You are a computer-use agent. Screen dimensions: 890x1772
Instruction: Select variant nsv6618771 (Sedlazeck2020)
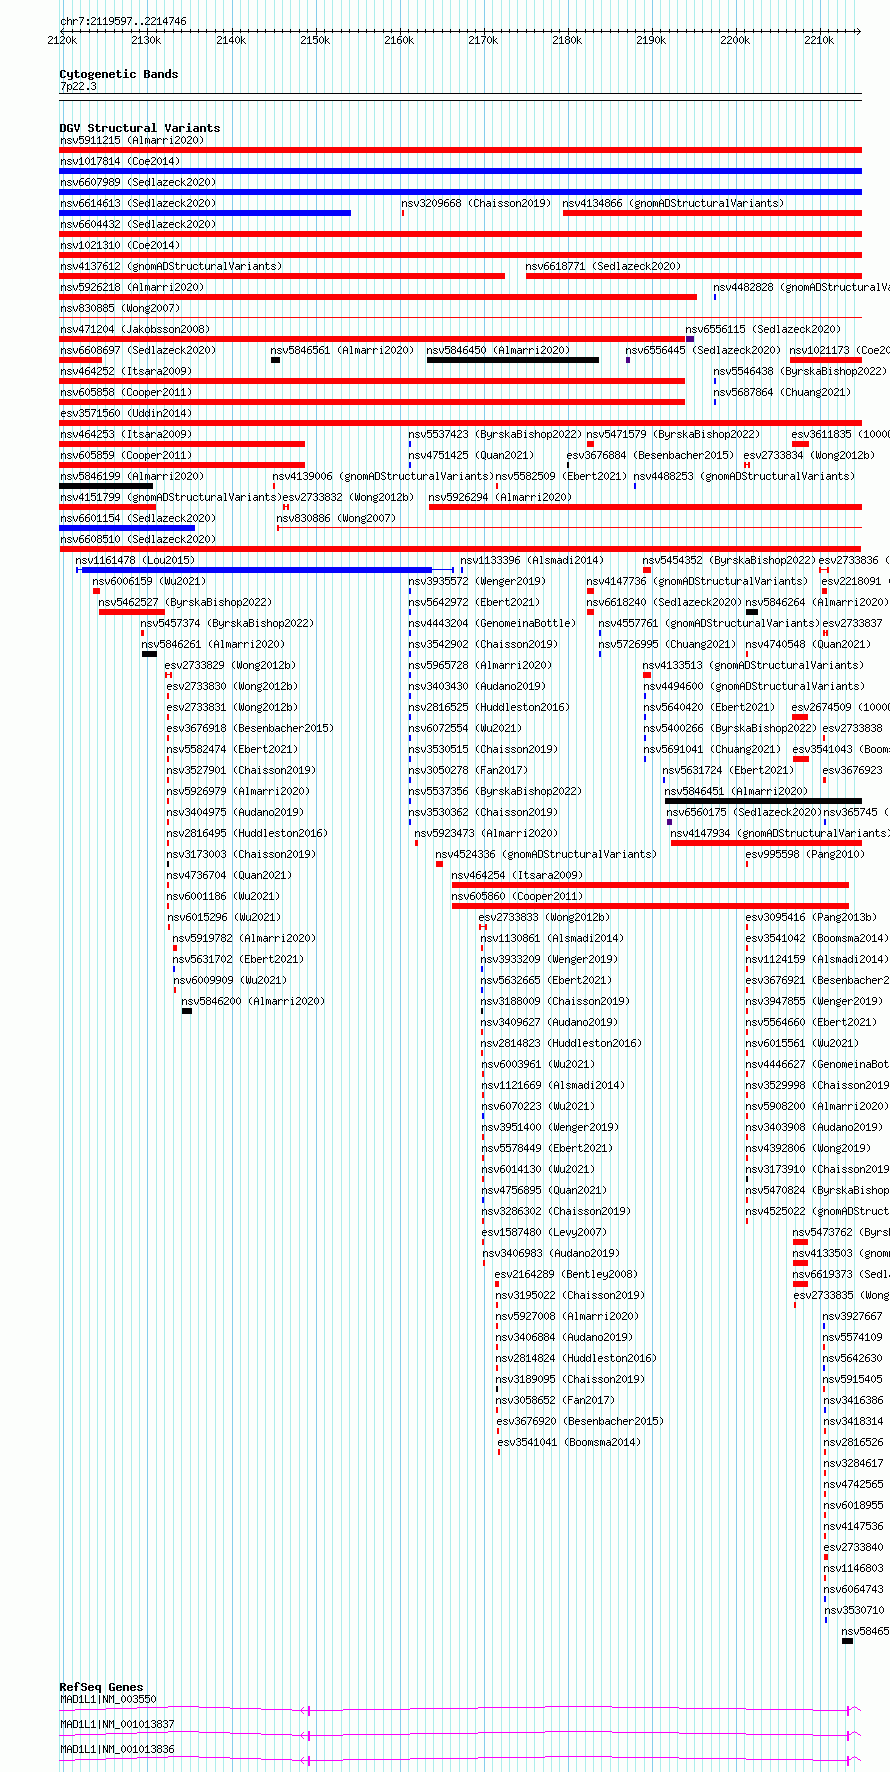603,267
